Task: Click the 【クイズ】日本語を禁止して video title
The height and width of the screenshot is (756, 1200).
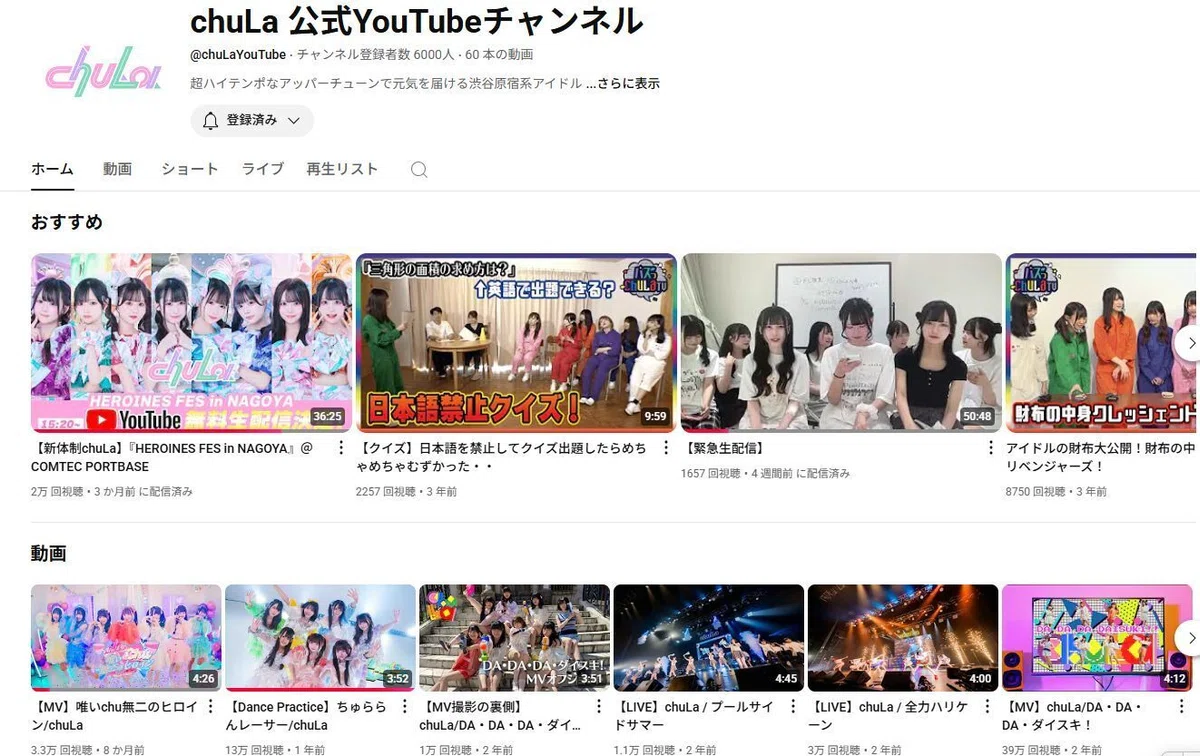Action: (501, 457)
